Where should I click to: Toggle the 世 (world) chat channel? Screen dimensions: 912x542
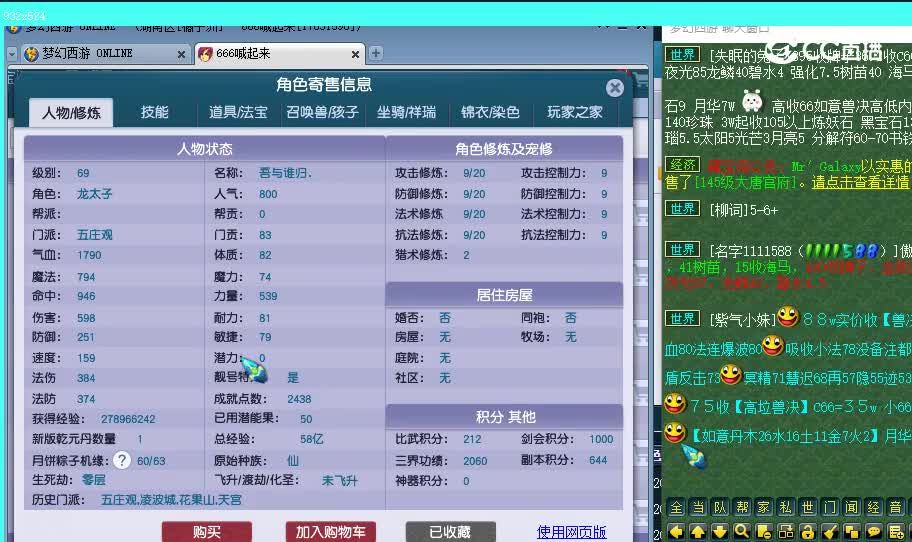808,508
